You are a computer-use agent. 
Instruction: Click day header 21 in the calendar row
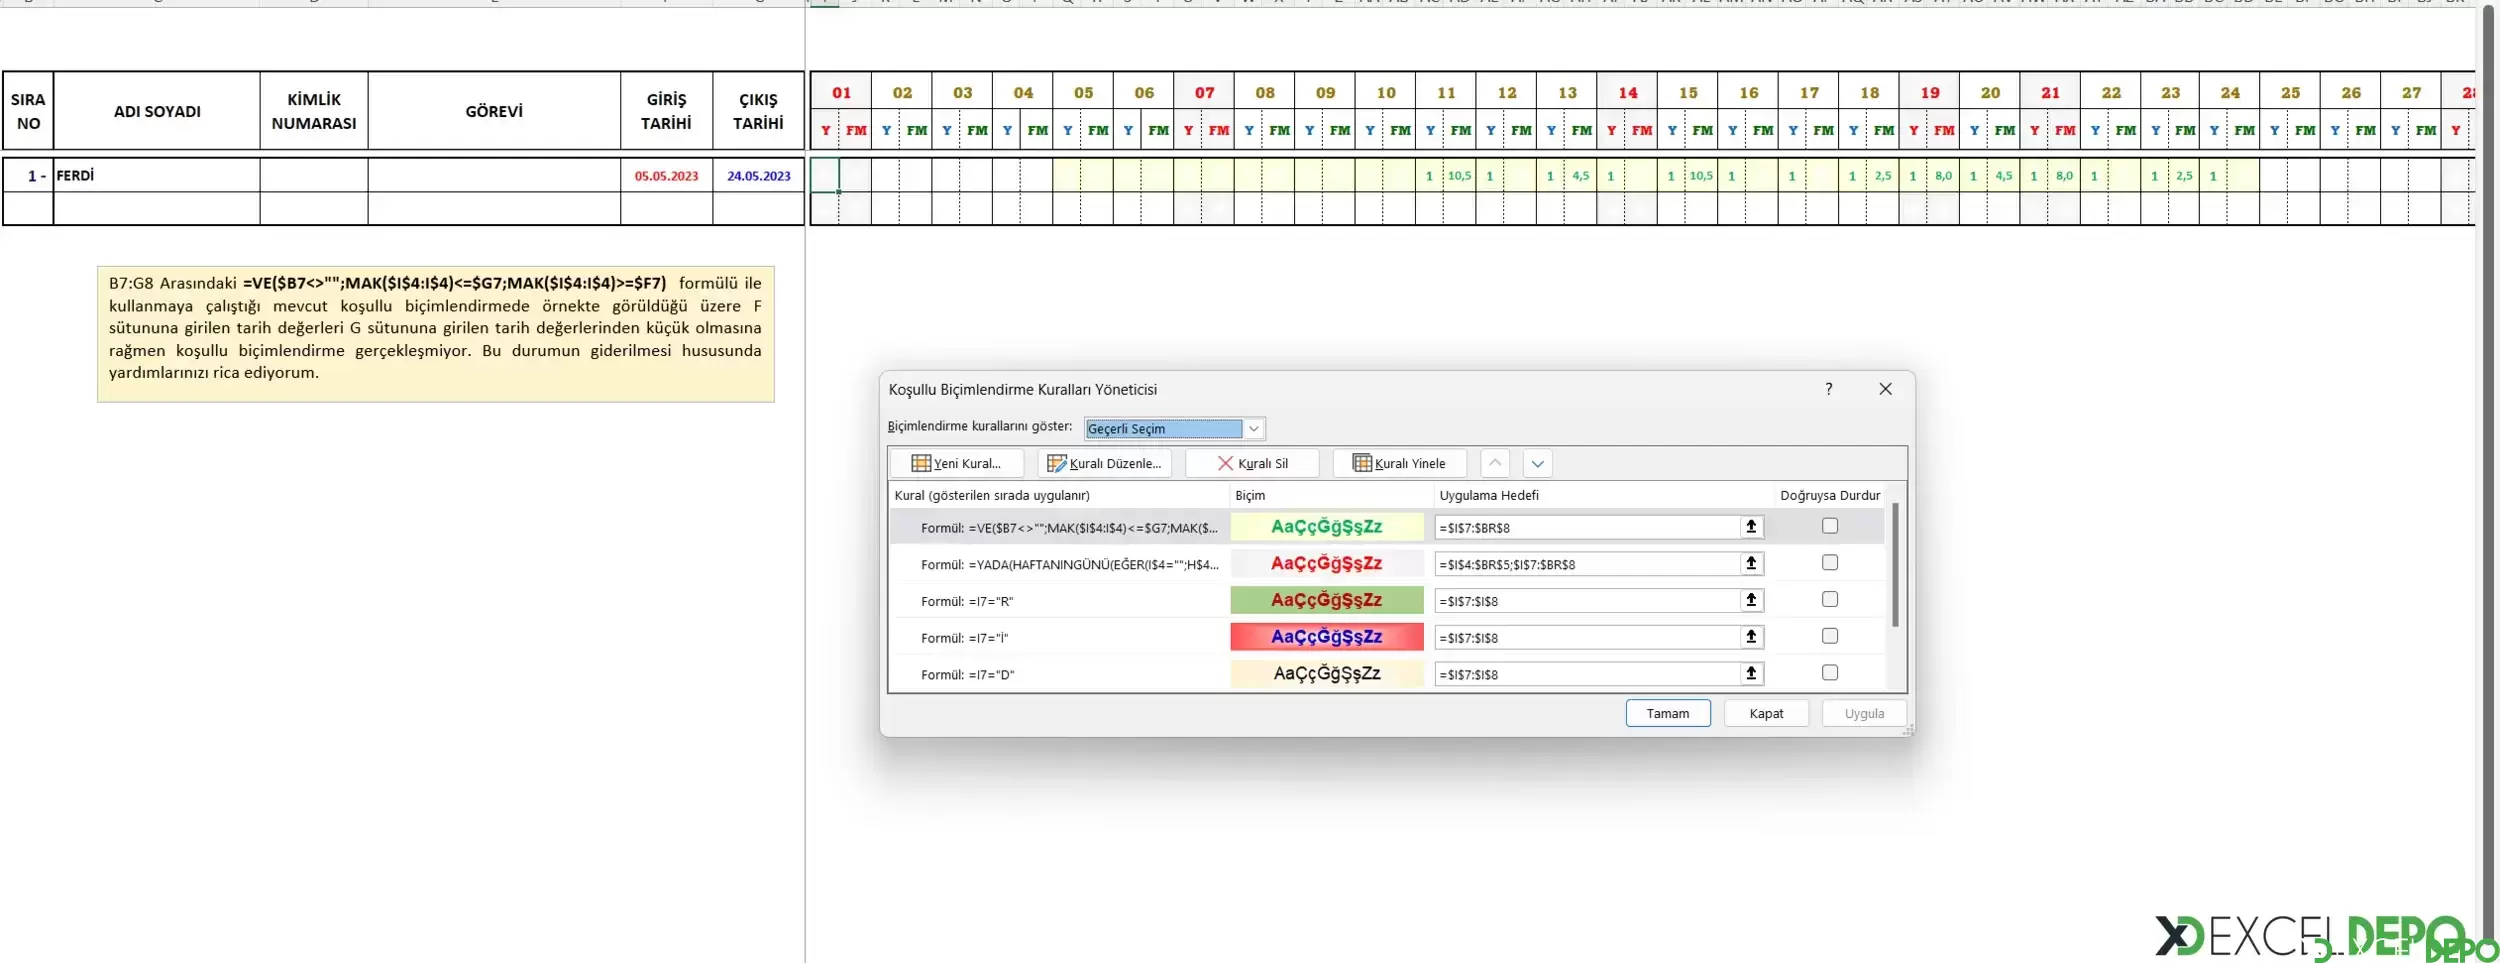pos(2050,92)
